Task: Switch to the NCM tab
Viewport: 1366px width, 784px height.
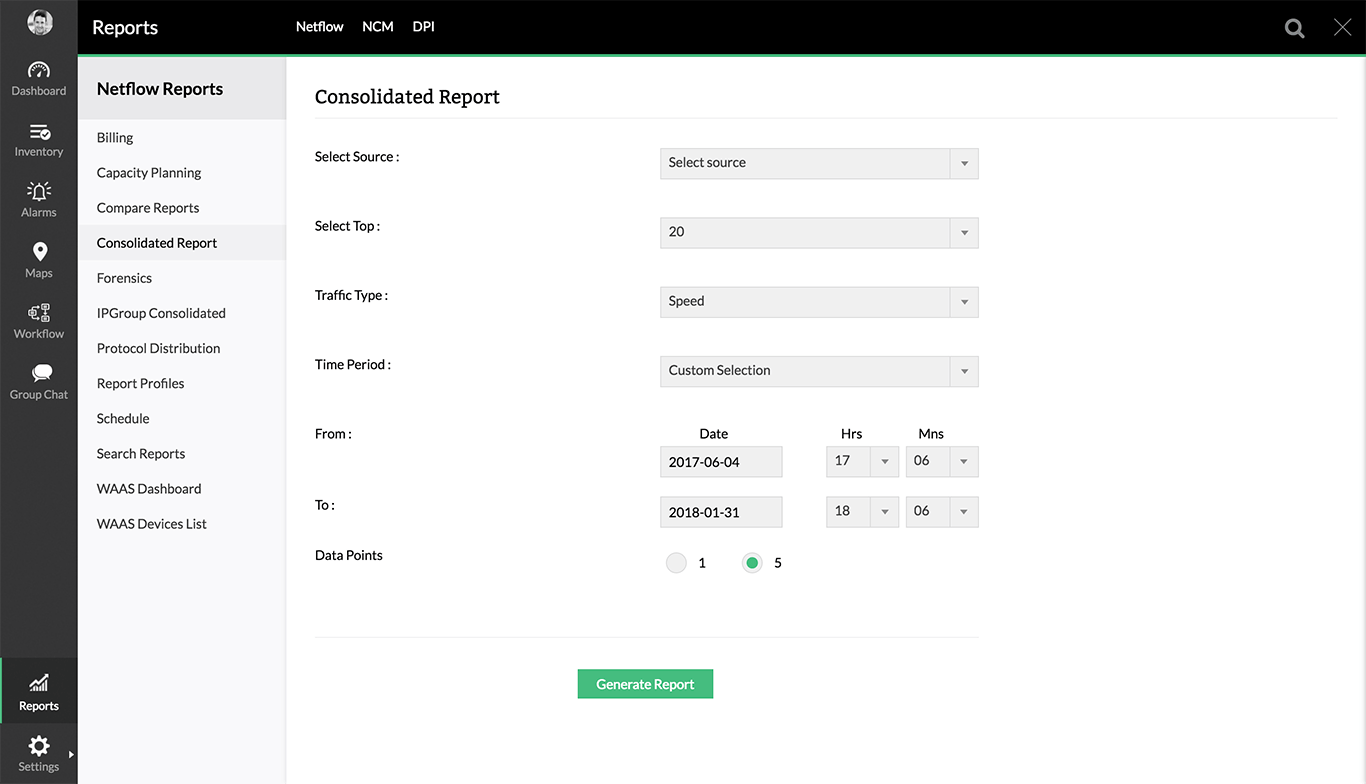Action: [378, 27]
